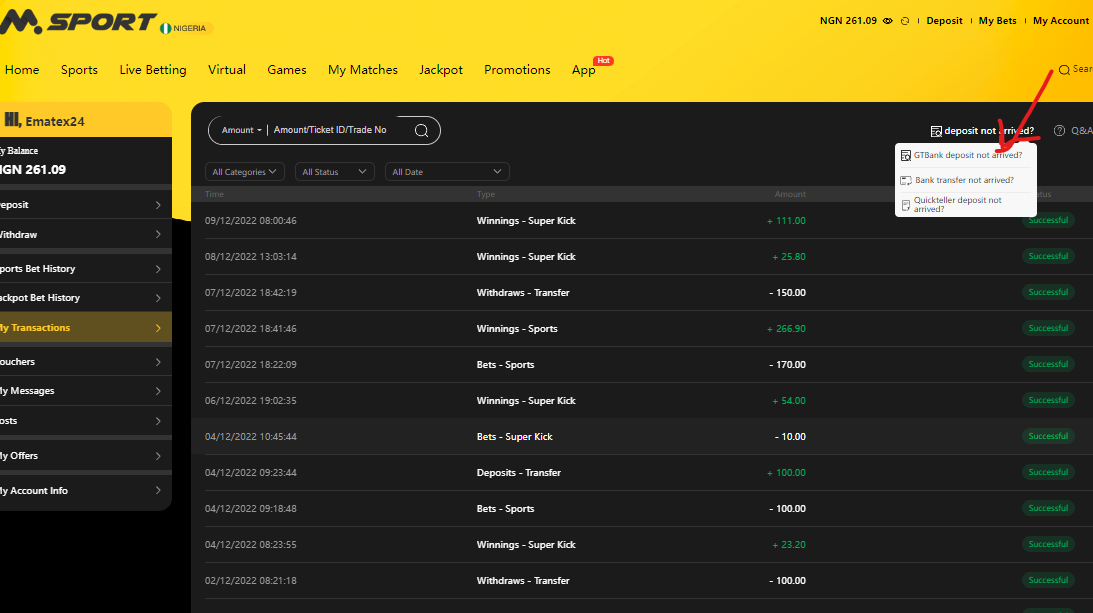Open the Amount search type dropdown
The image size is (1093, 613).
pyautogui.click(x=240, y=129)
